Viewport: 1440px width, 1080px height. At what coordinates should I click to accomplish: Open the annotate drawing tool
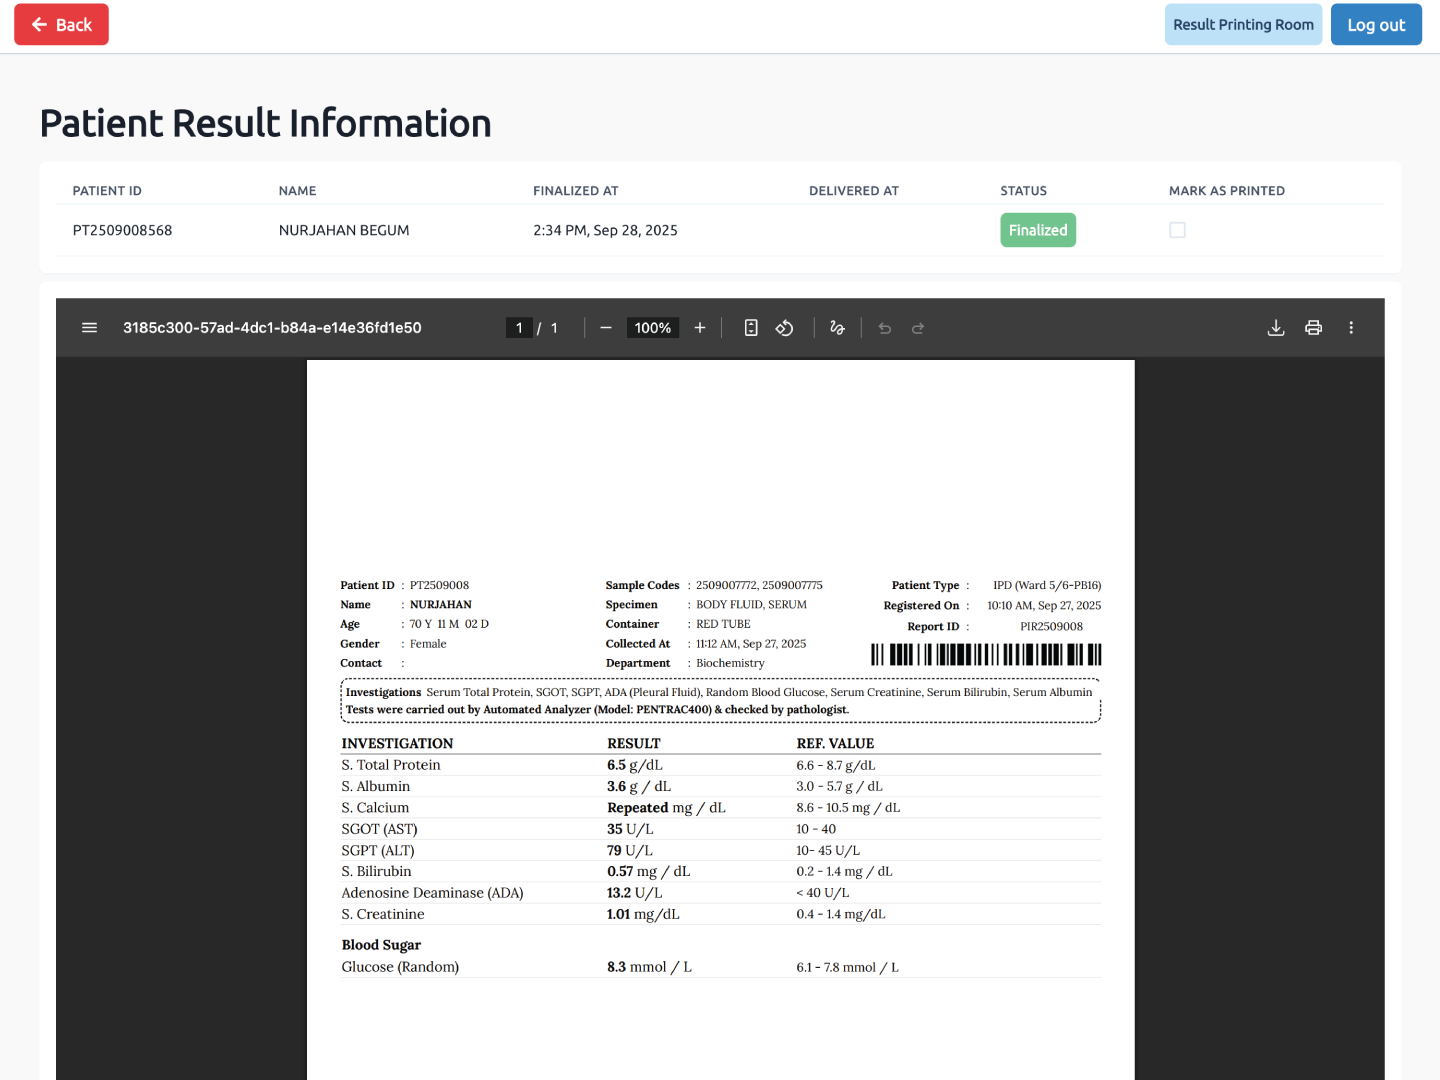click(837, 327)
